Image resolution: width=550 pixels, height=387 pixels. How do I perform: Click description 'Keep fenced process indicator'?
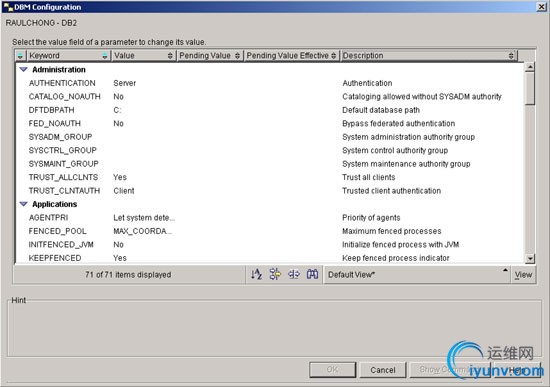tap(396, 258)
